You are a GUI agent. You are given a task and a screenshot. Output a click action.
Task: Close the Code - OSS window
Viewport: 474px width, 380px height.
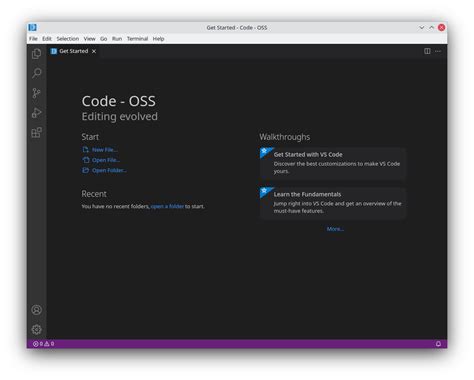tap(441, 27)
